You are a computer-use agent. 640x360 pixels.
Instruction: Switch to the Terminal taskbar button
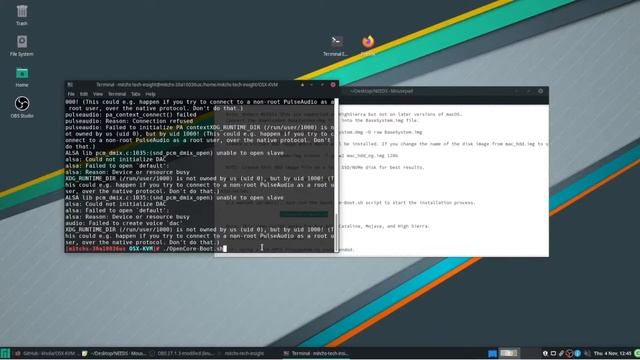point(315,353)
